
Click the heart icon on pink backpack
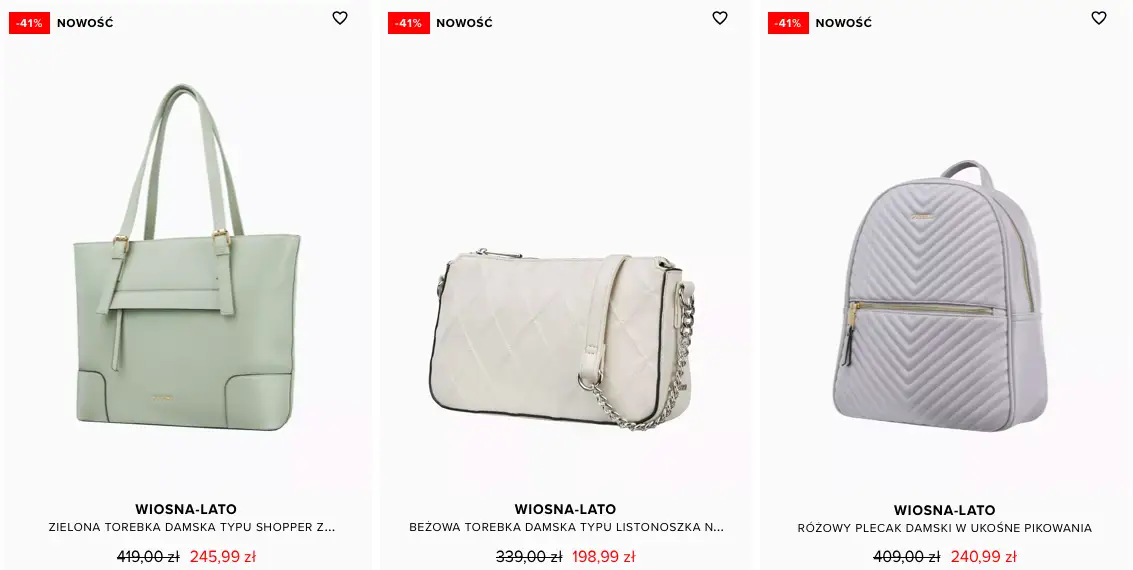[1098, 18]
